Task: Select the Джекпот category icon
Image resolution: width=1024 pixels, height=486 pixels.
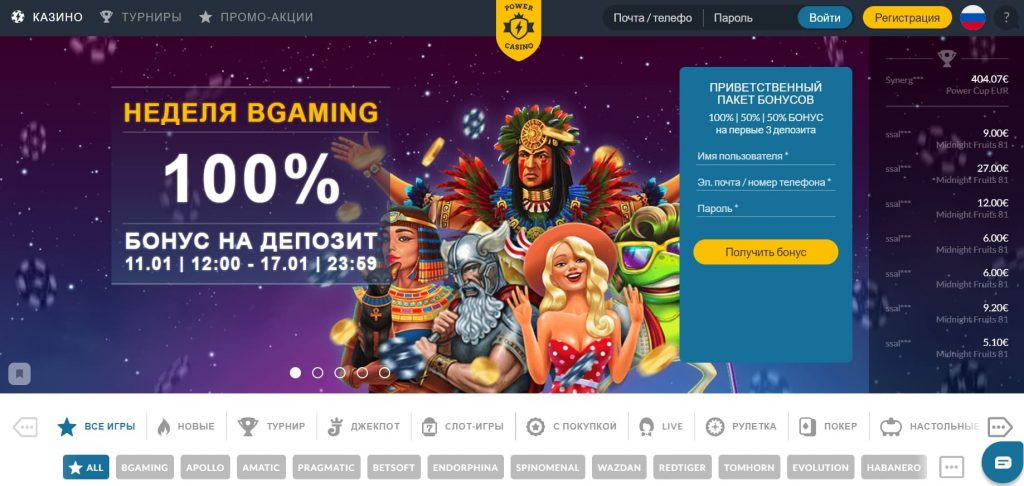Action: tap(334, 427)
